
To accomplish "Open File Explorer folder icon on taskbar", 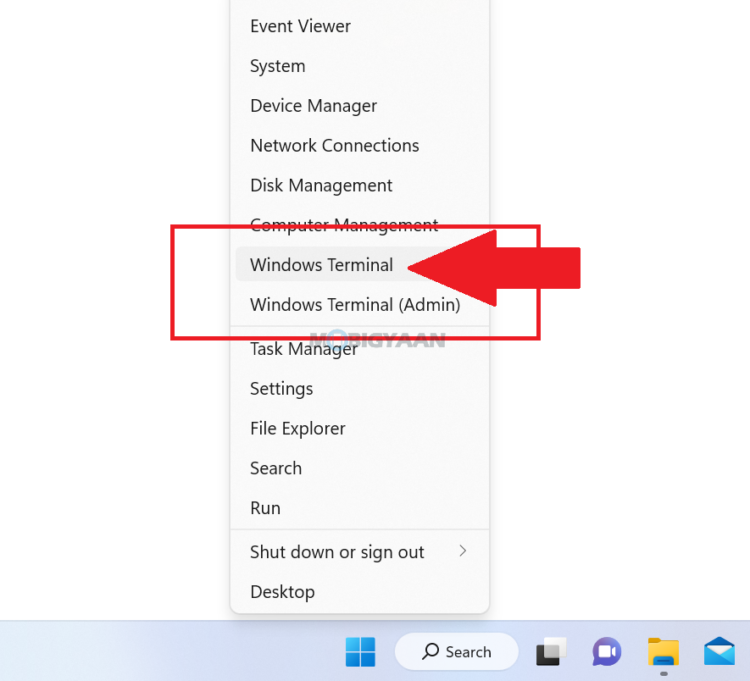I will tap(663, 652).
